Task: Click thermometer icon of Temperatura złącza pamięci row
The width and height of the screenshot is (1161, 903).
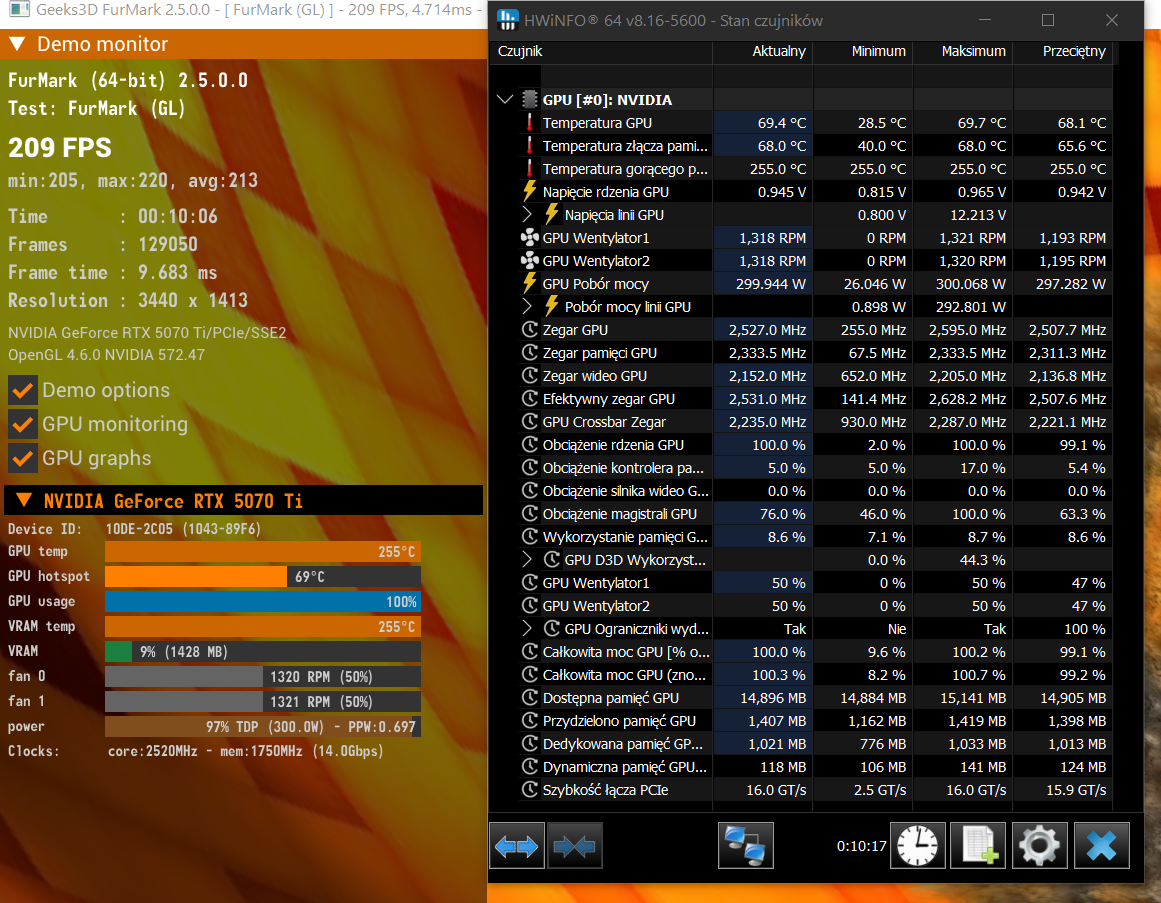Action: (529, 146)
